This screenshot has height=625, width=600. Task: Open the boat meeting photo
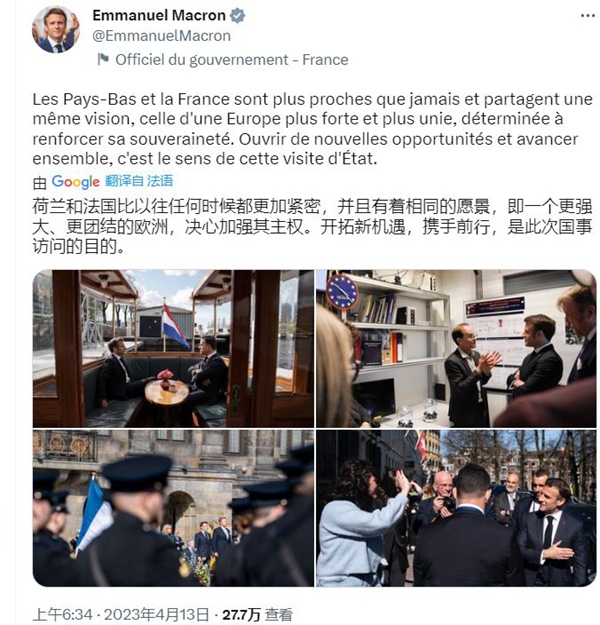click(x=173, y=348)
